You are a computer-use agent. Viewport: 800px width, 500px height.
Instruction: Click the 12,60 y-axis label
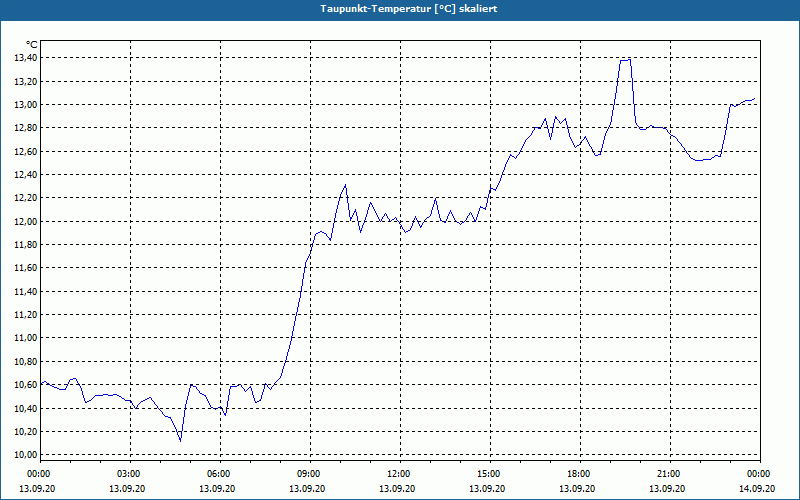(x=25, y=152)
